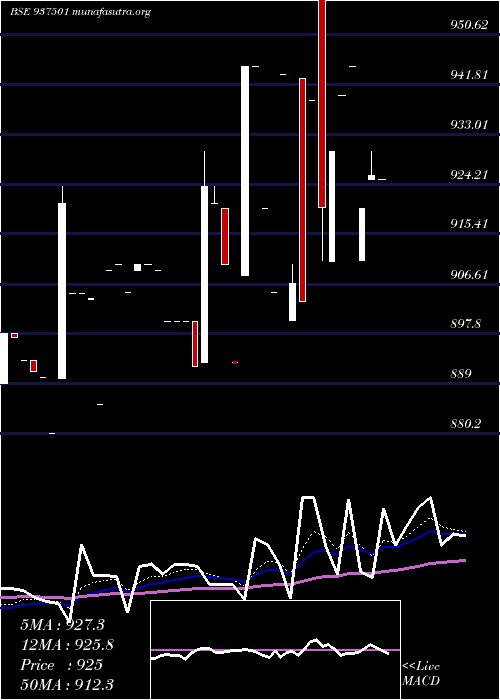This screenshot has height=700, width=500.
Task: Click the 941.81 price axis label
Action: 469,75
